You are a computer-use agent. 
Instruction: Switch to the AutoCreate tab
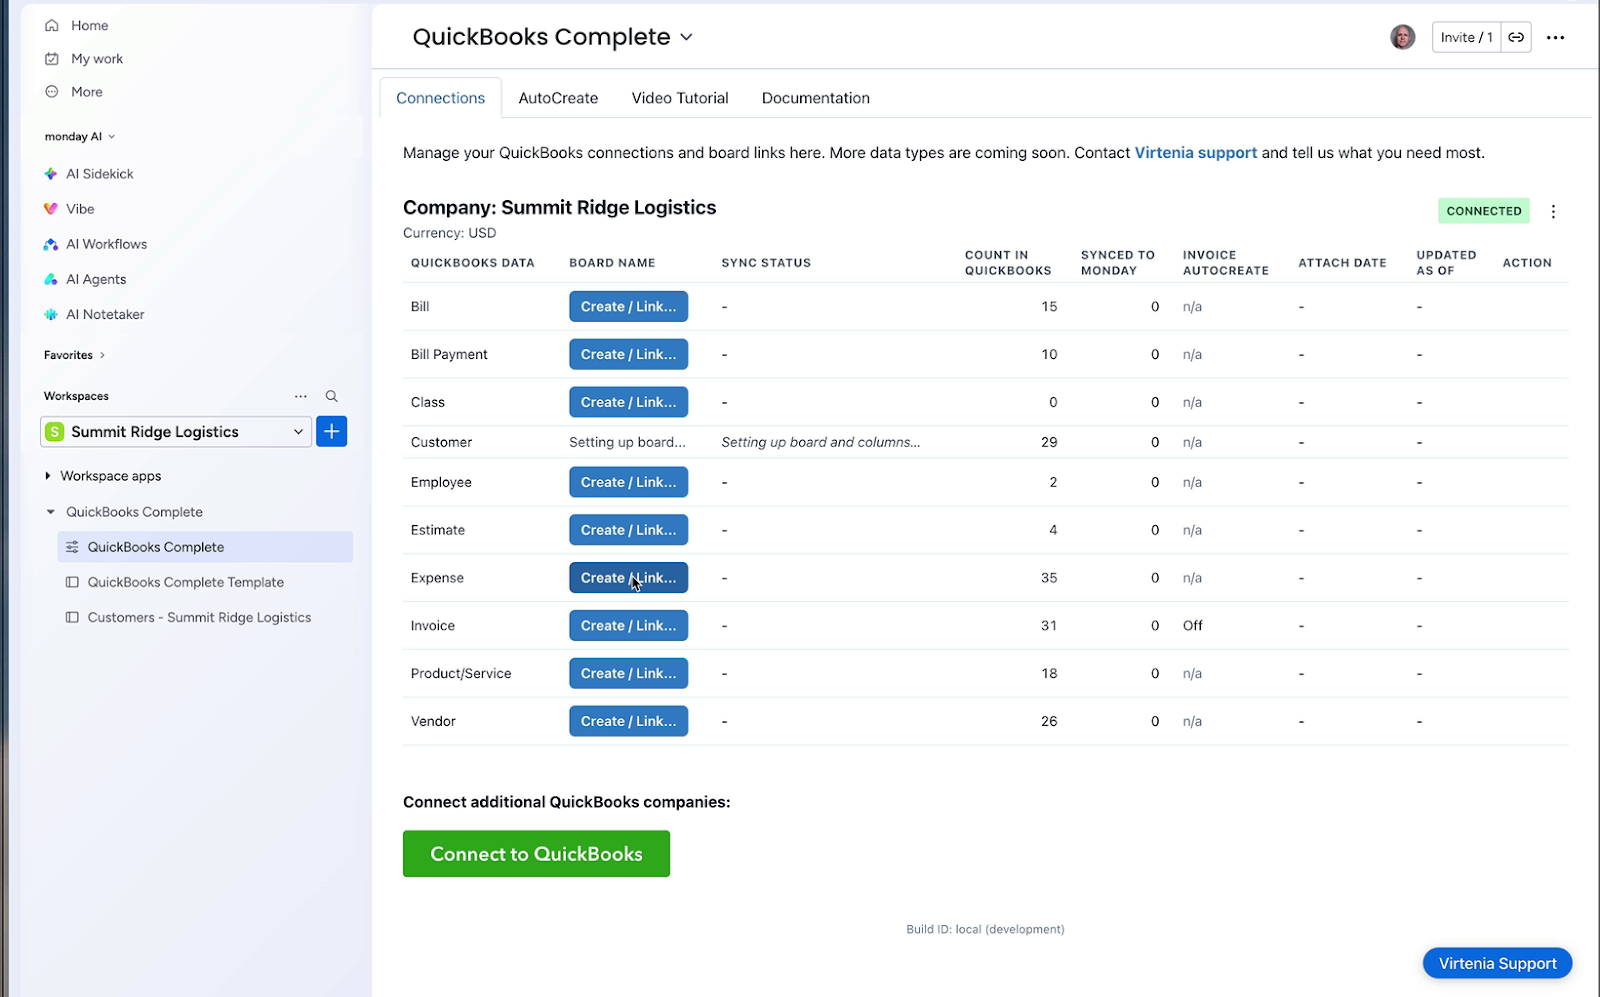point(558,98)
